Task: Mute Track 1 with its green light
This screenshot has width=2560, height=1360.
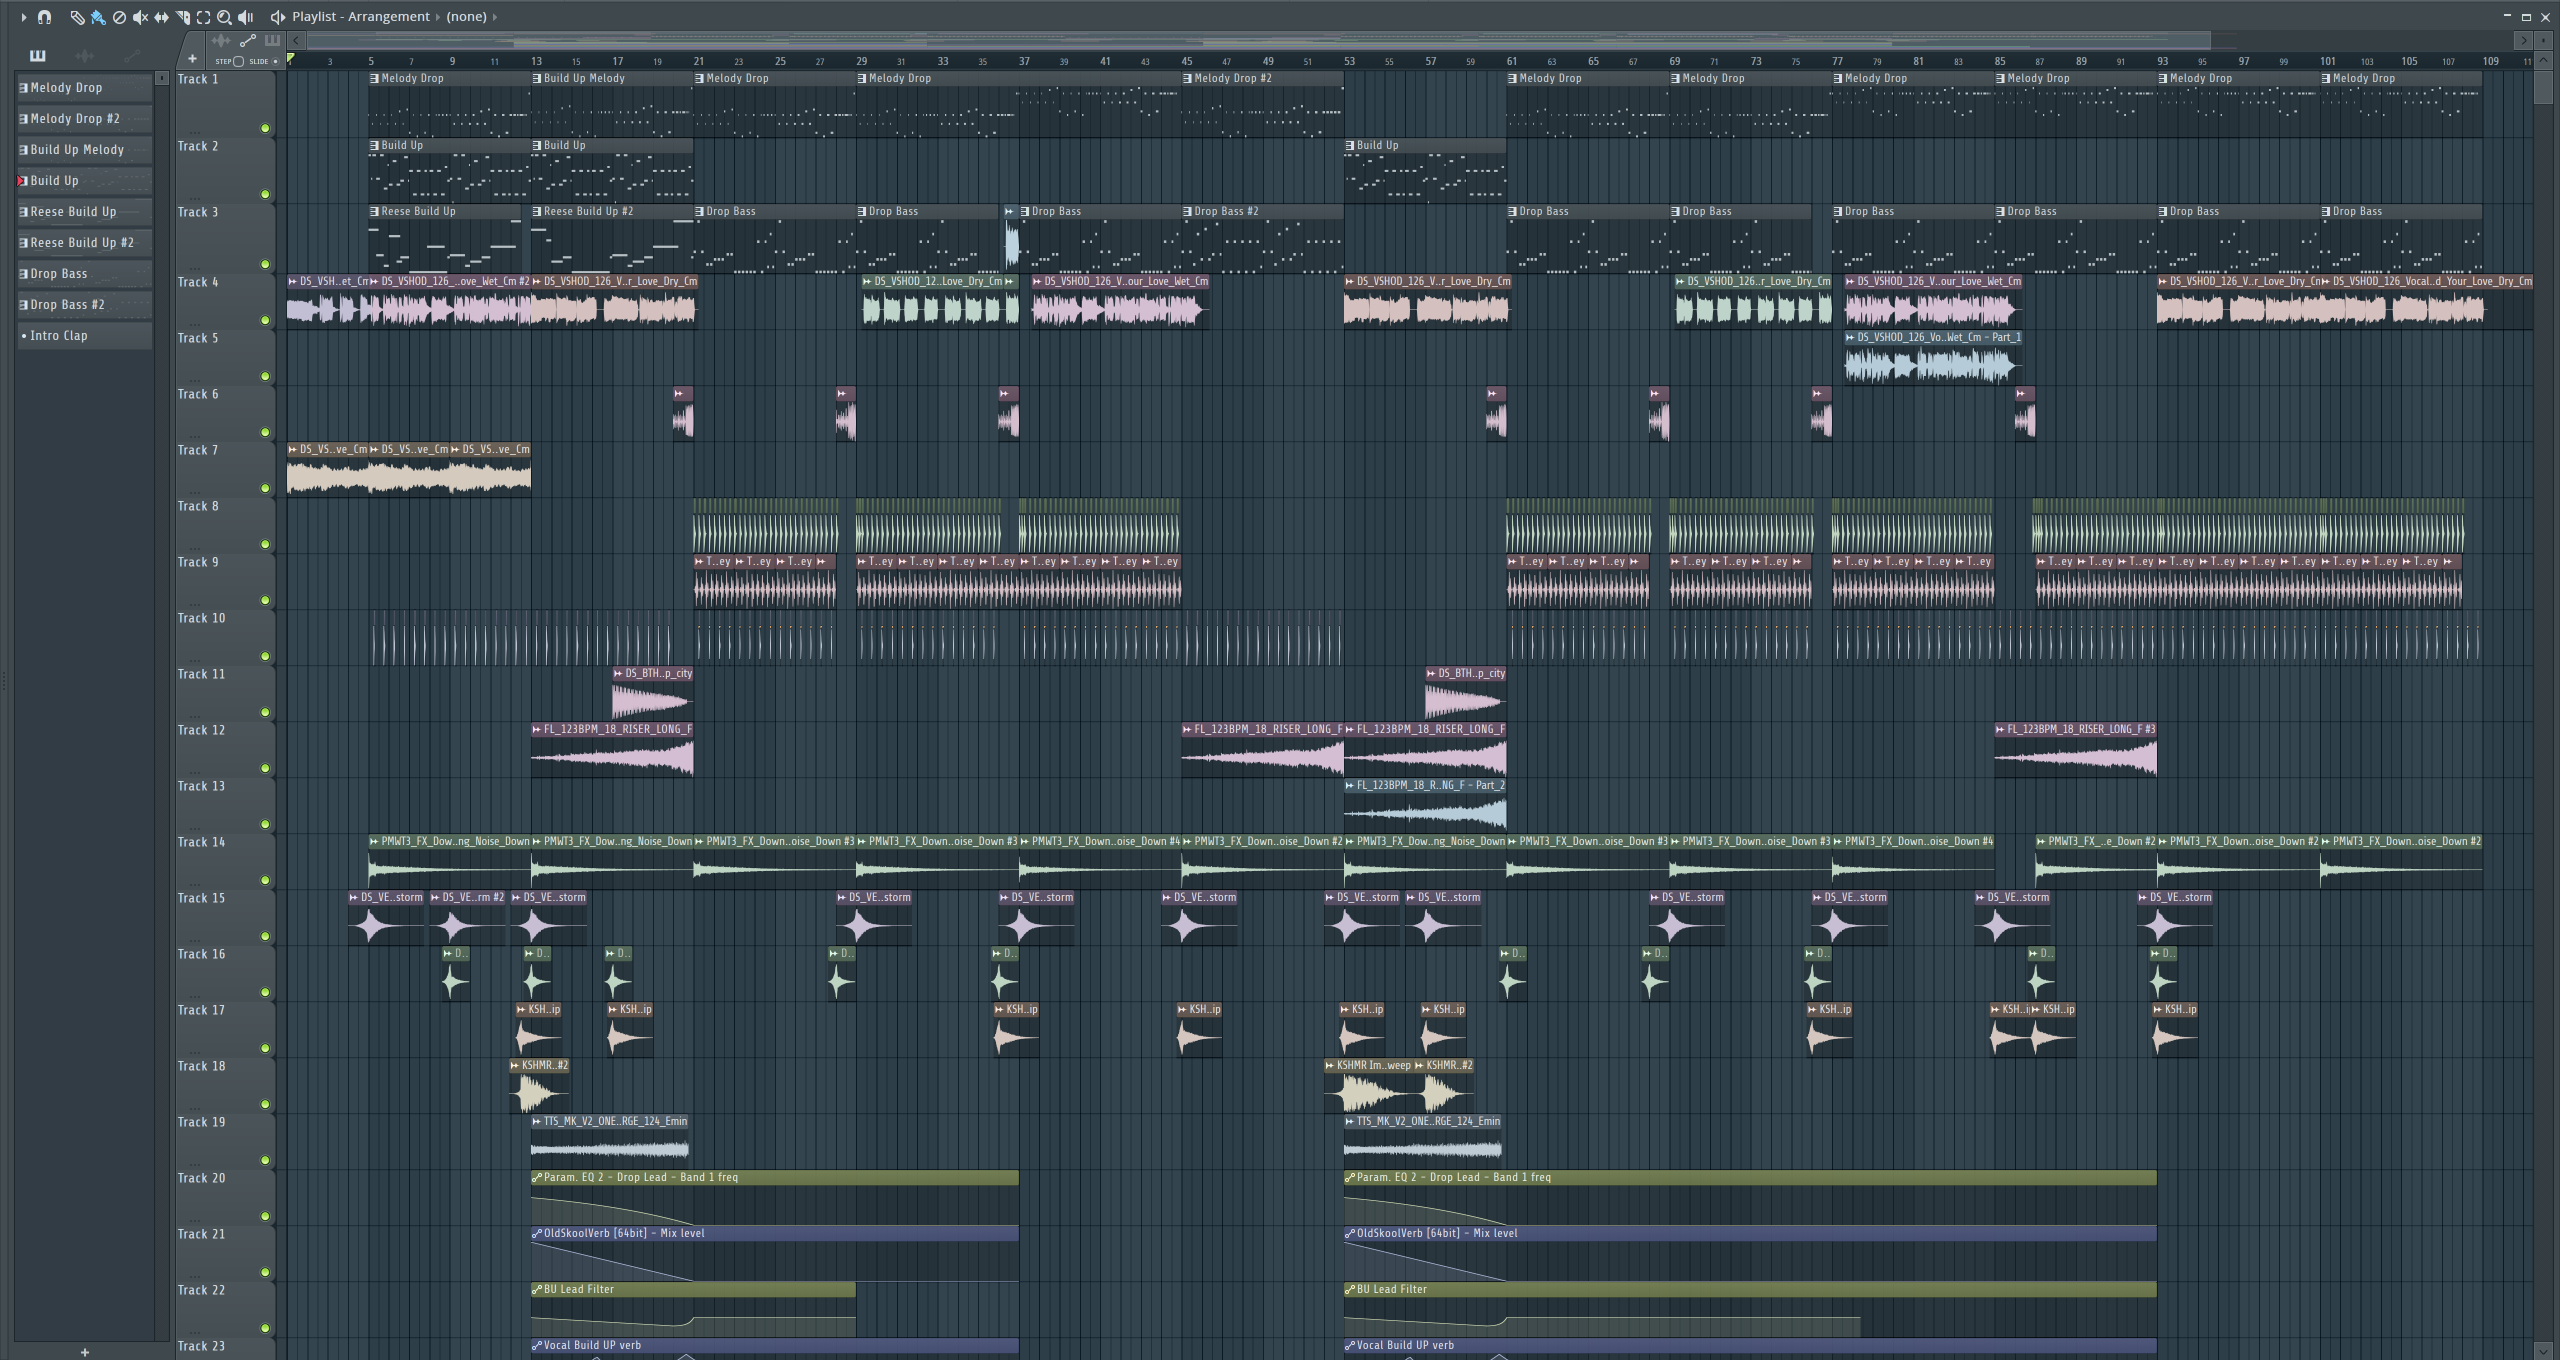Action: 265,128
